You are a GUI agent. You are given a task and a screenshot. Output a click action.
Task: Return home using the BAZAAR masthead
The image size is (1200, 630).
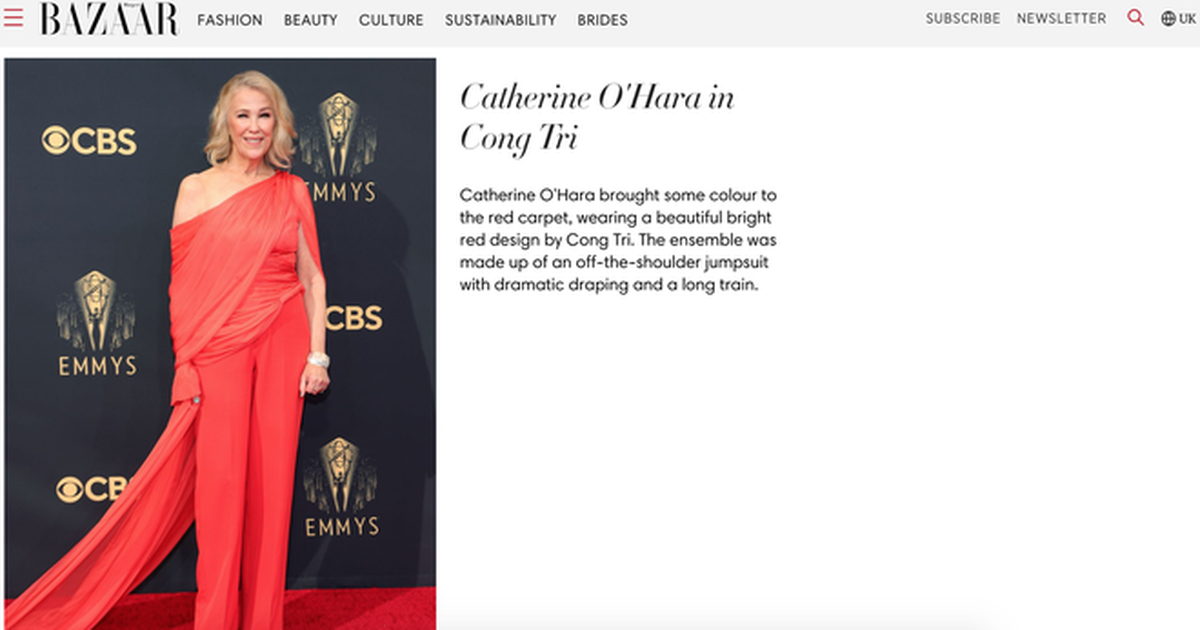coord(110,18)
